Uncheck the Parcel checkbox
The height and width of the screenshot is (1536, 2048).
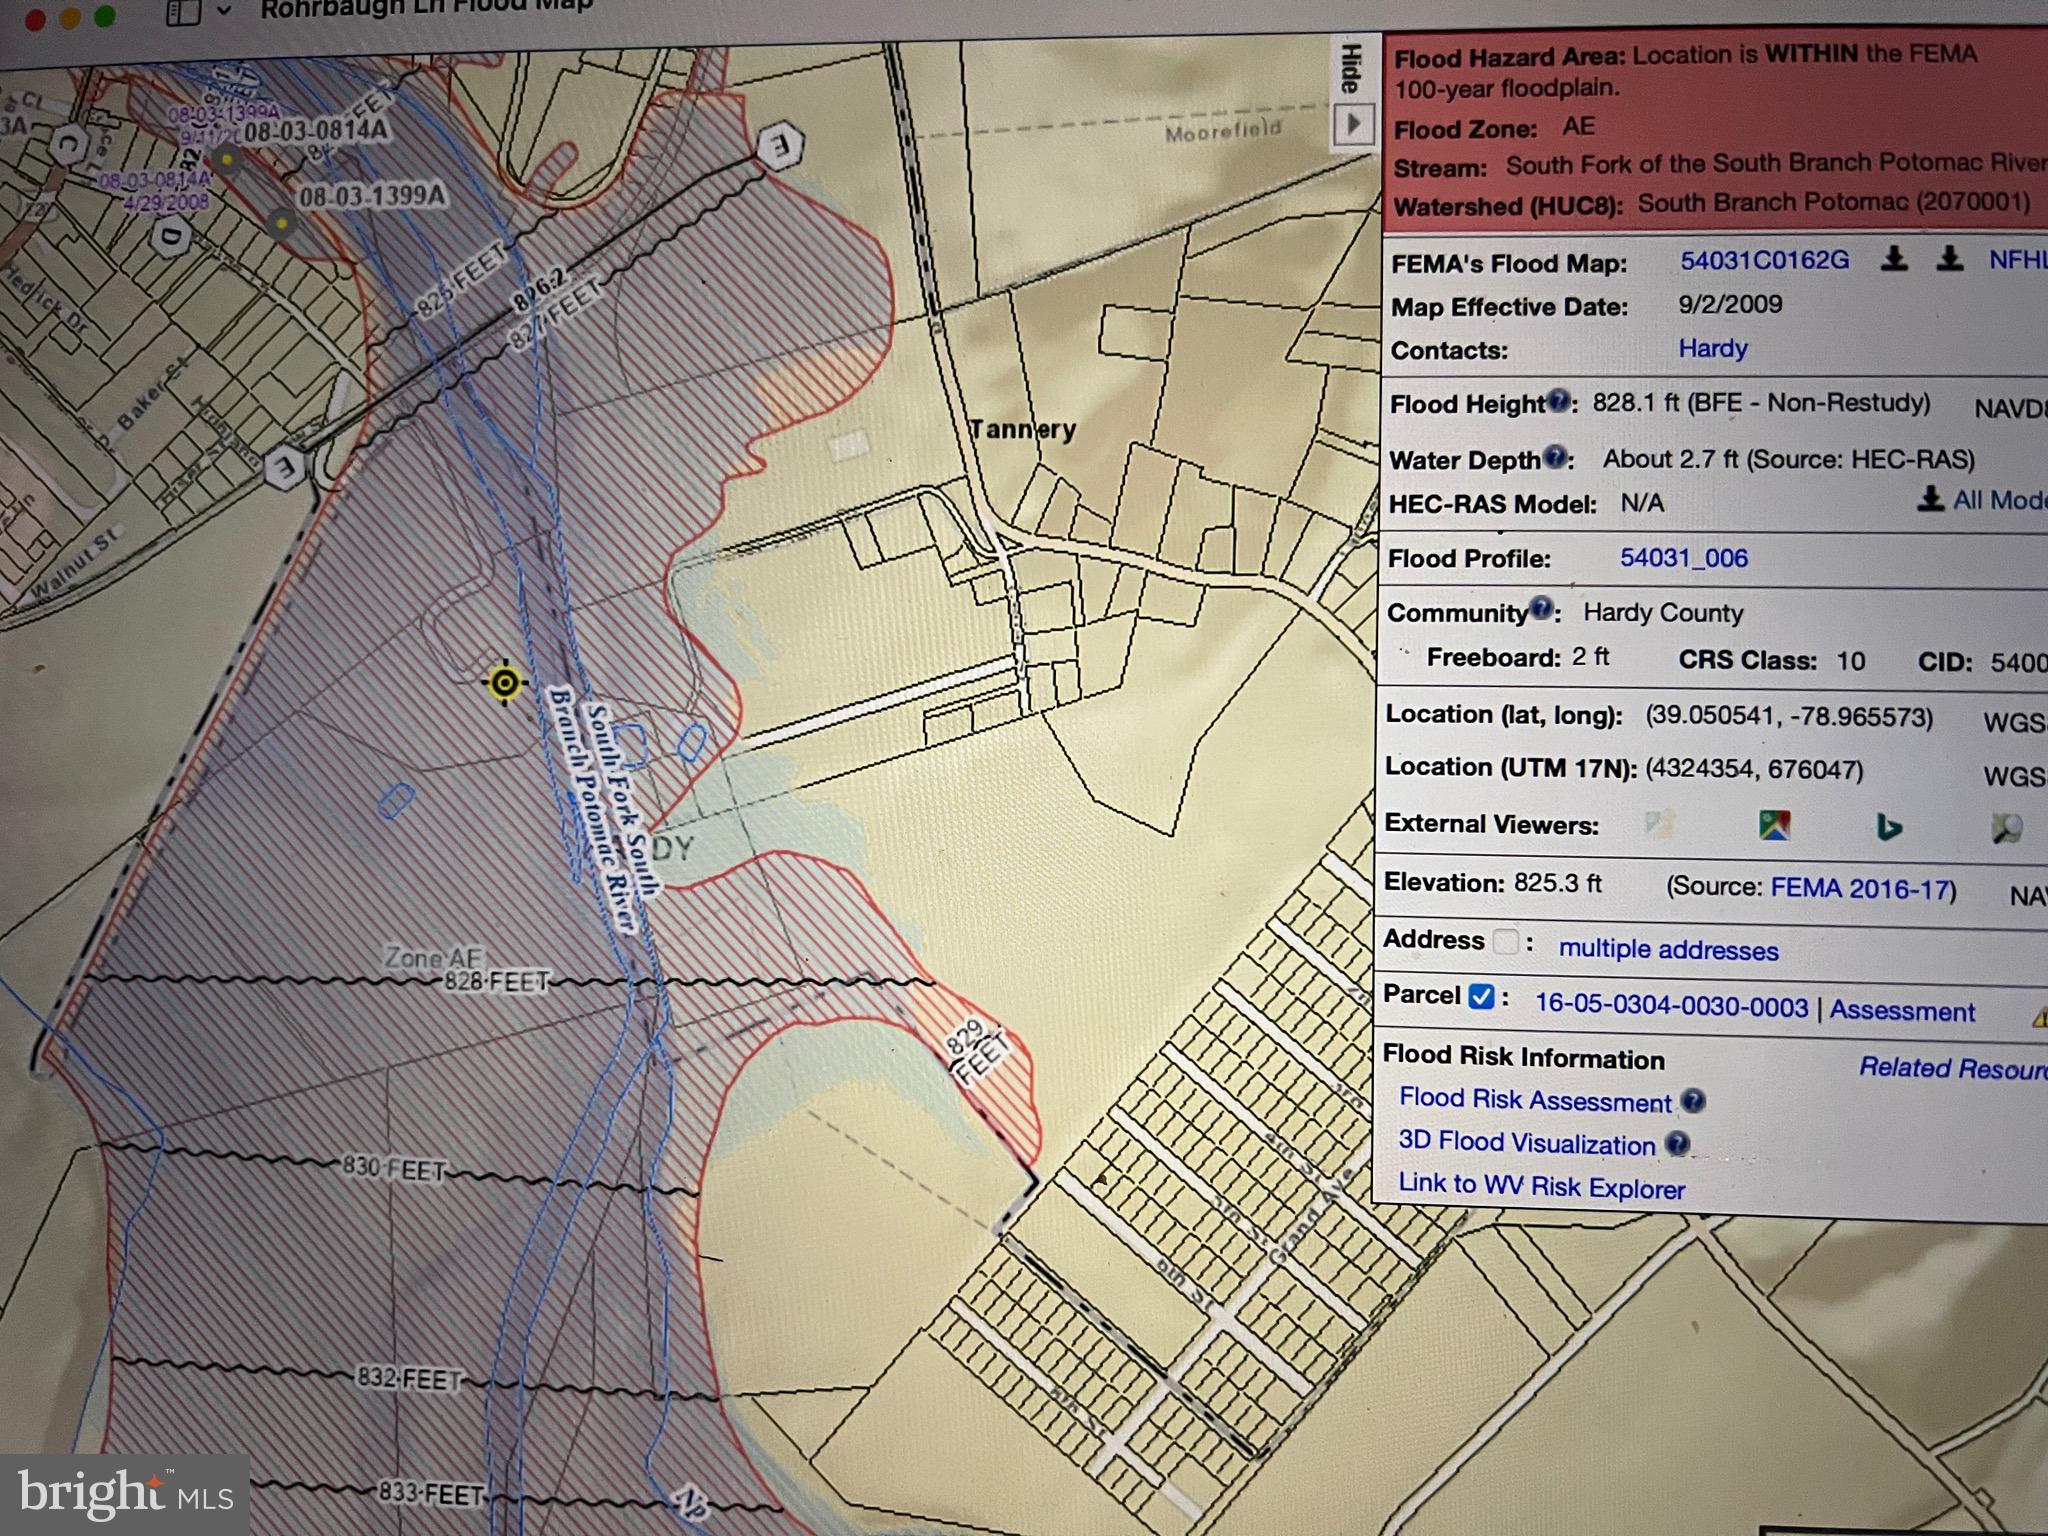pos(1482,996)
